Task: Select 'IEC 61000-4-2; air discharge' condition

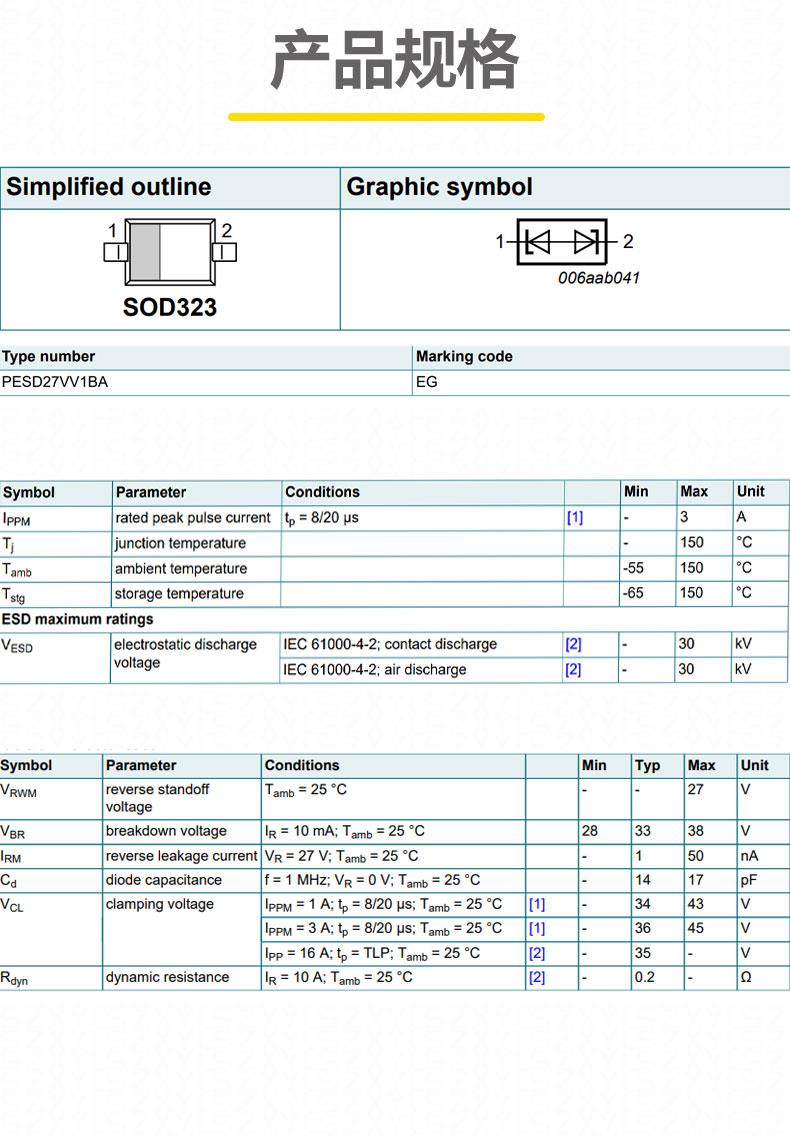Action: (x=375, y=669)
